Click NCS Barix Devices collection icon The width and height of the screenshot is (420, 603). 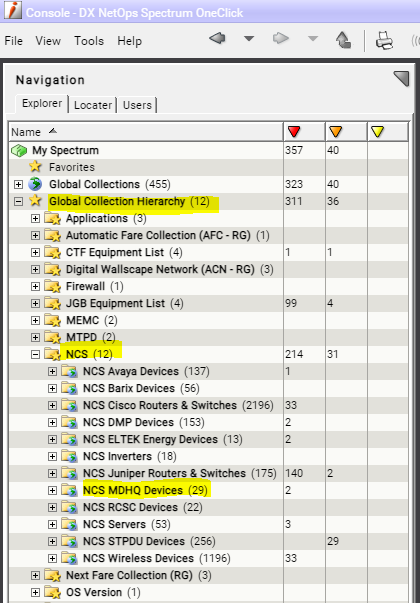click(70, 388)
